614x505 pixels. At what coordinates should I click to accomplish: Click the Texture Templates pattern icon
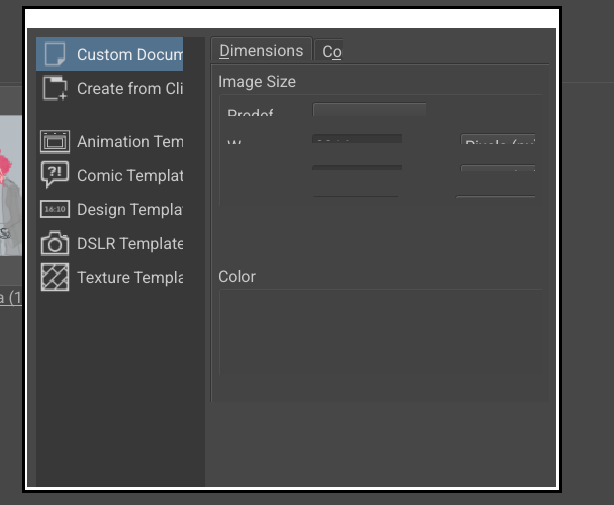55,277
